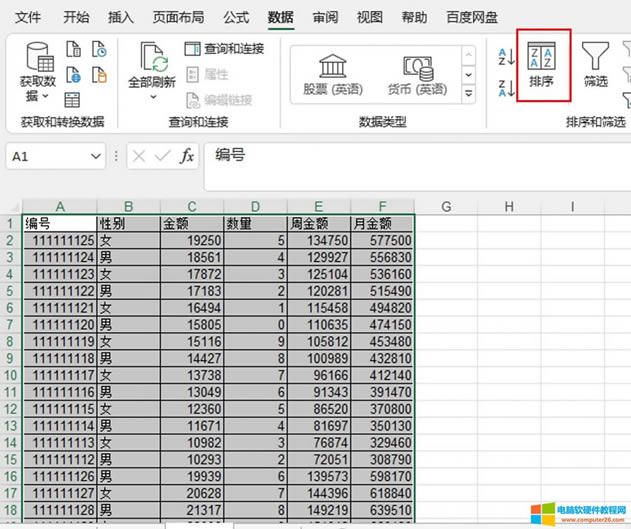Image resolution: width=631 pixels, height=529 pixels.
Task: Open the File (文件) tab
Action: pos(29,17)
